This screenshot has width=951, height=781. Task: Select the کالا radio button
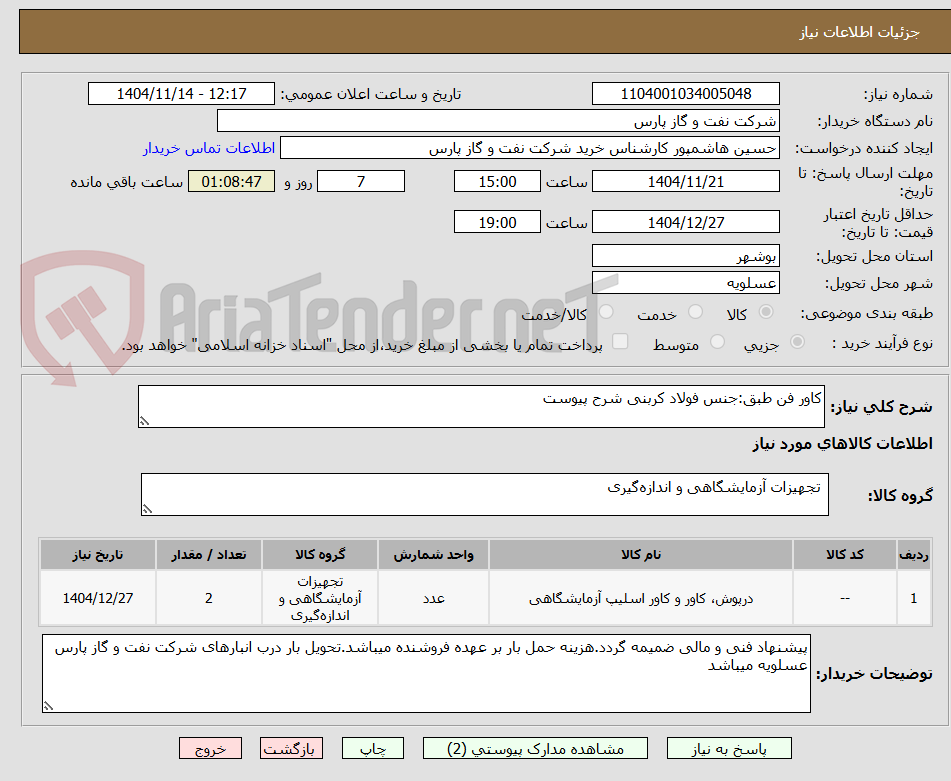766,312
